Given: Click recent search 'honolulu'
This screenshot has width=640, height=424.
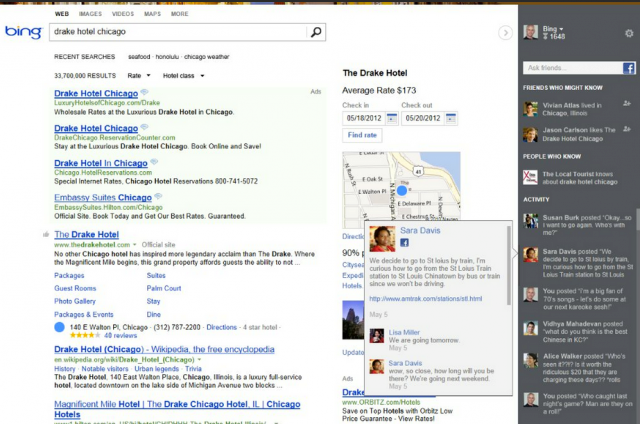Looking at the screenshot, I should (x=167, y=57).
